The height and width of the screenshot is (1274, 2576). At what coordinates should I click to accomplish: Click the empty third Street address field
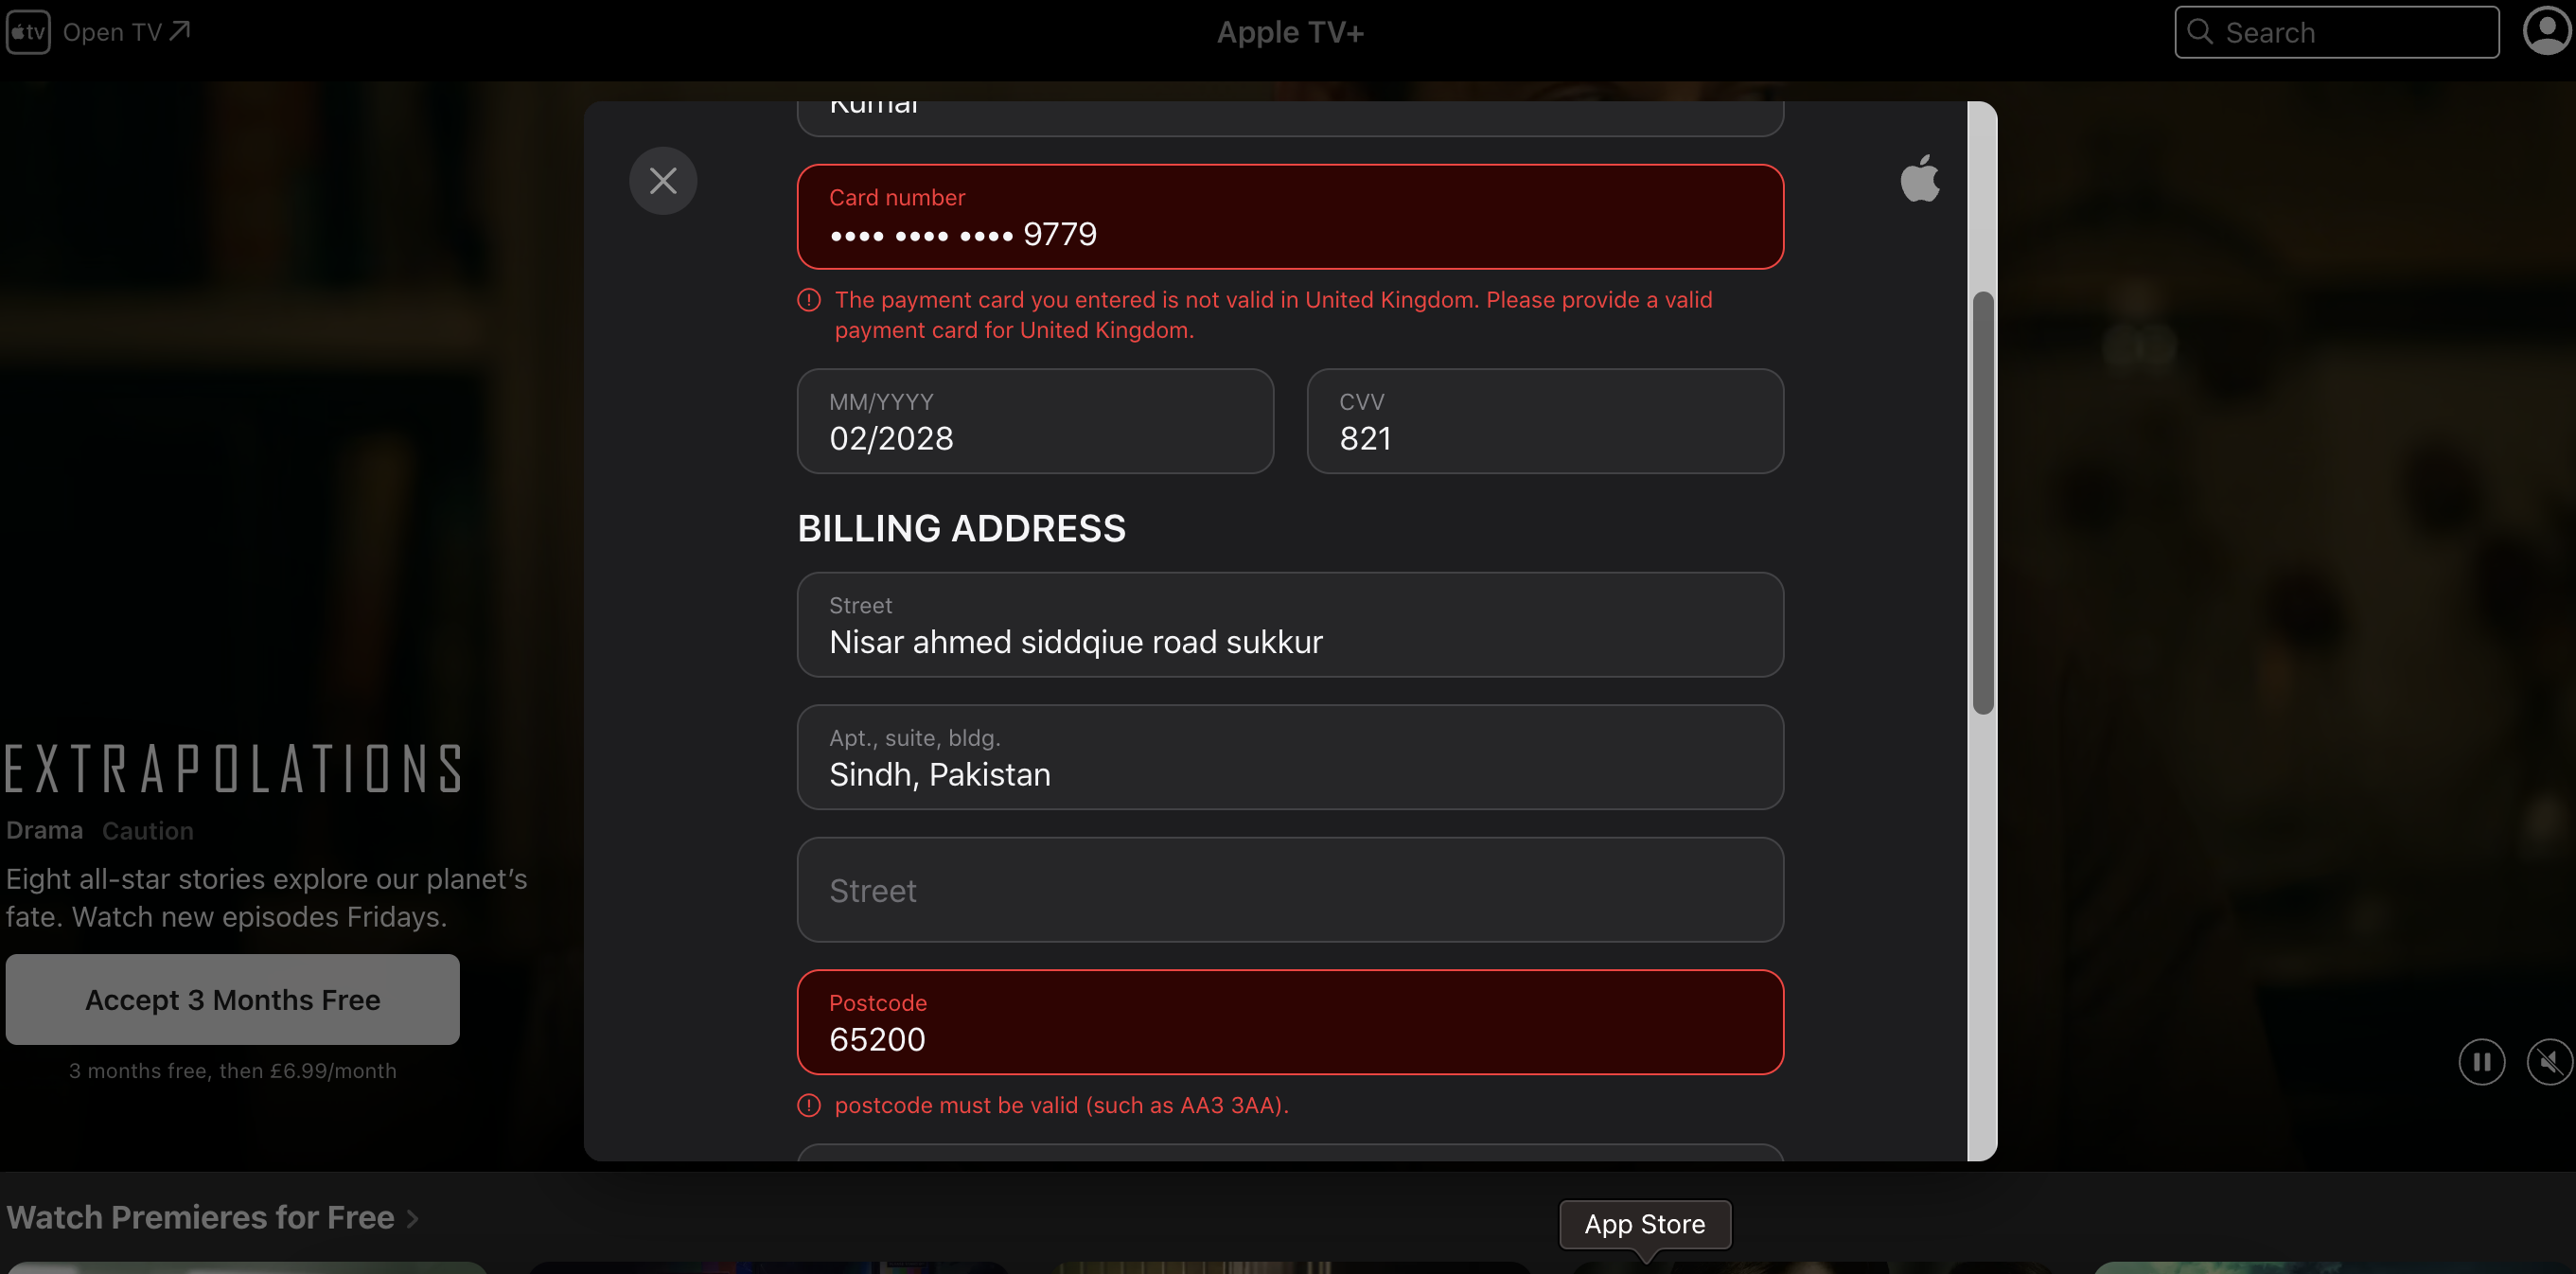(1290, 890)
